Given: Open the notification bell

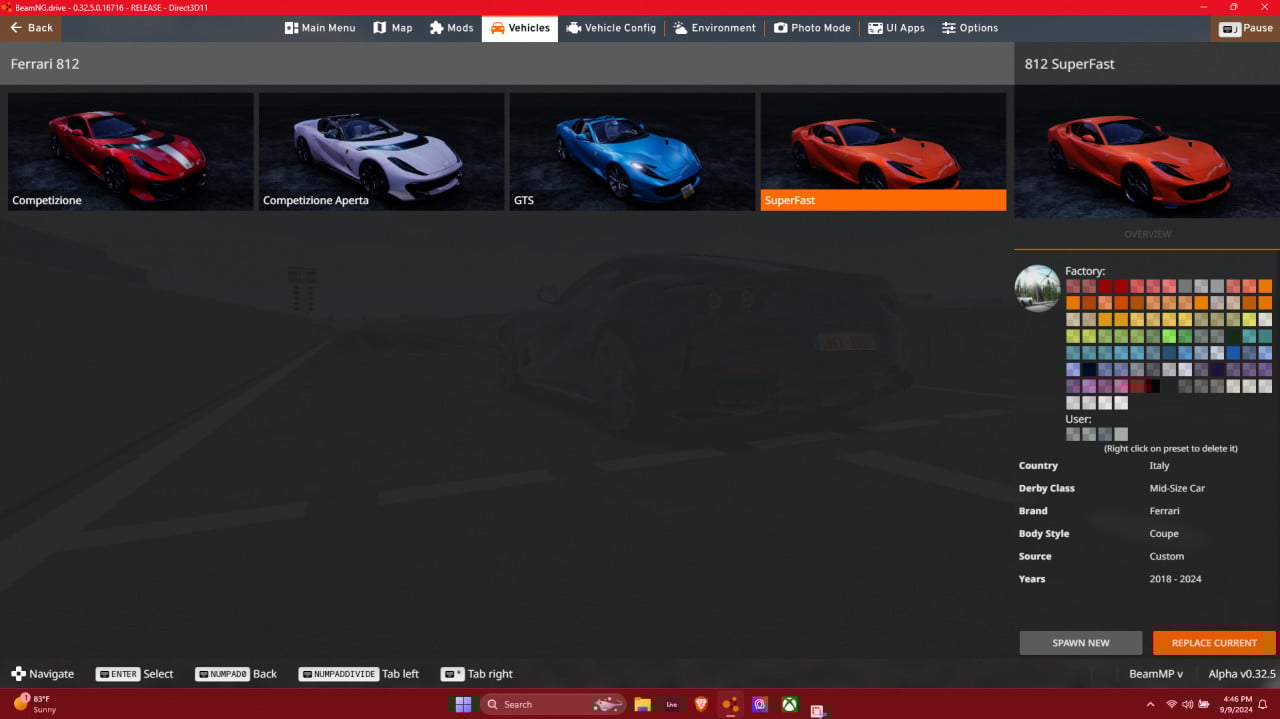Looking at the screenshot, I should (1263, 704).
